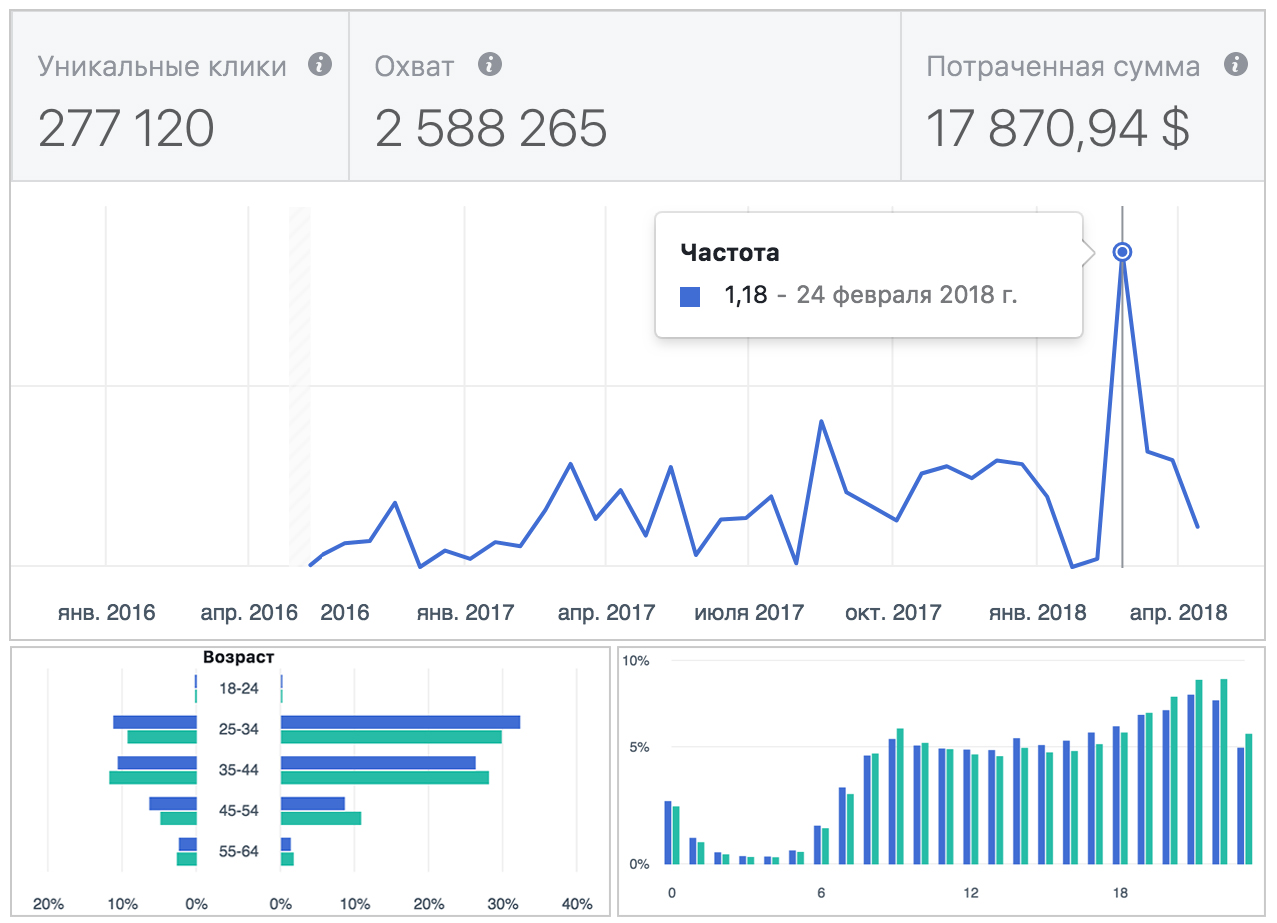Screen dimensions: 1277x923
Task: Click info icon next to Уникальные клики
Action: (319, 66)
